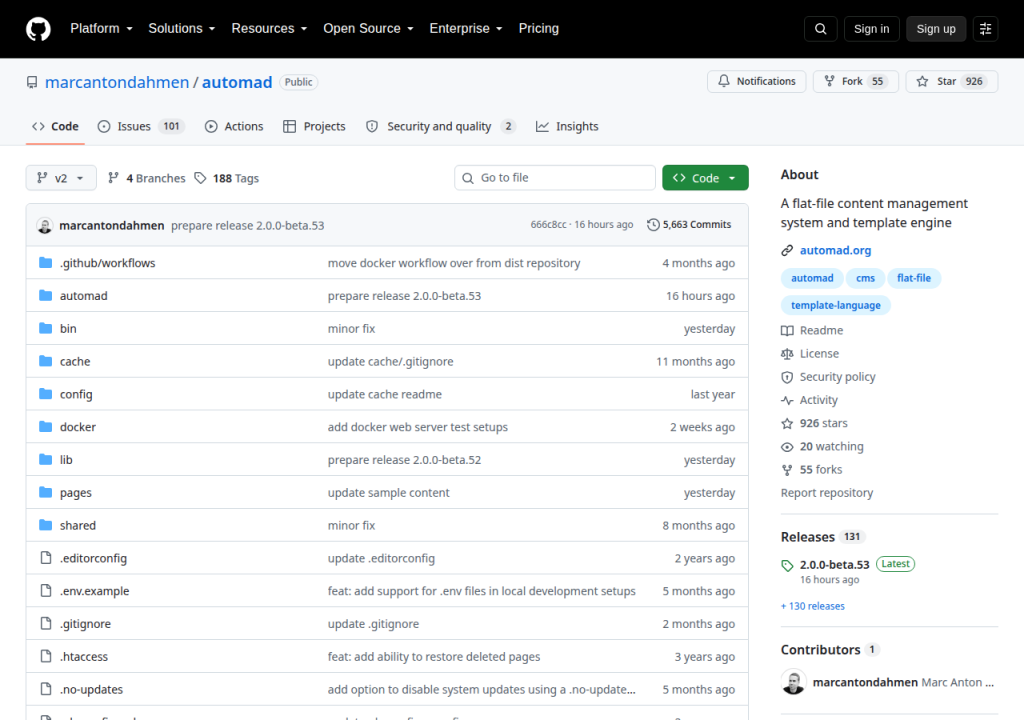1024x720 pixels.
Task: Click the tag icon next to 188 Tags
Action: click(200, 178)
